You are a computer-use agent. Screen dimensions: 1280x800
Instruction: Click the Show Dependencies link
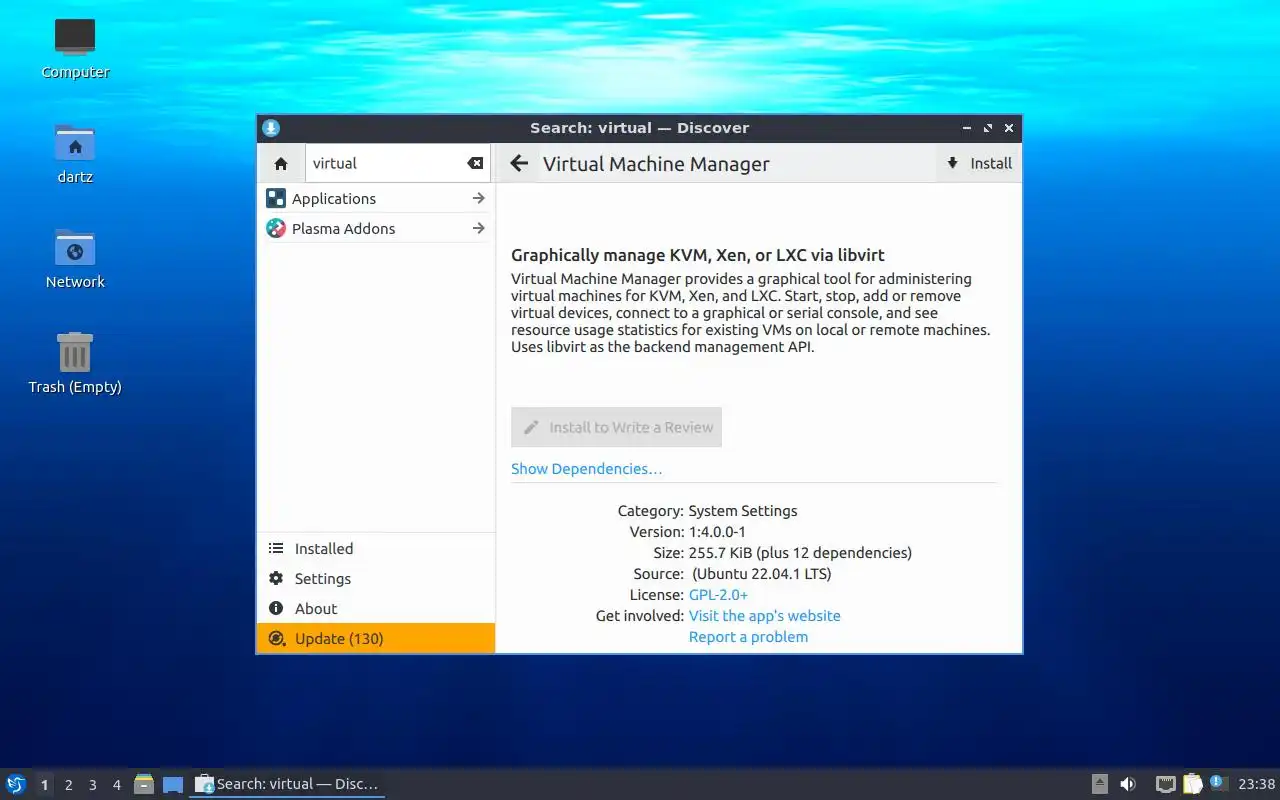coord(586,469)
